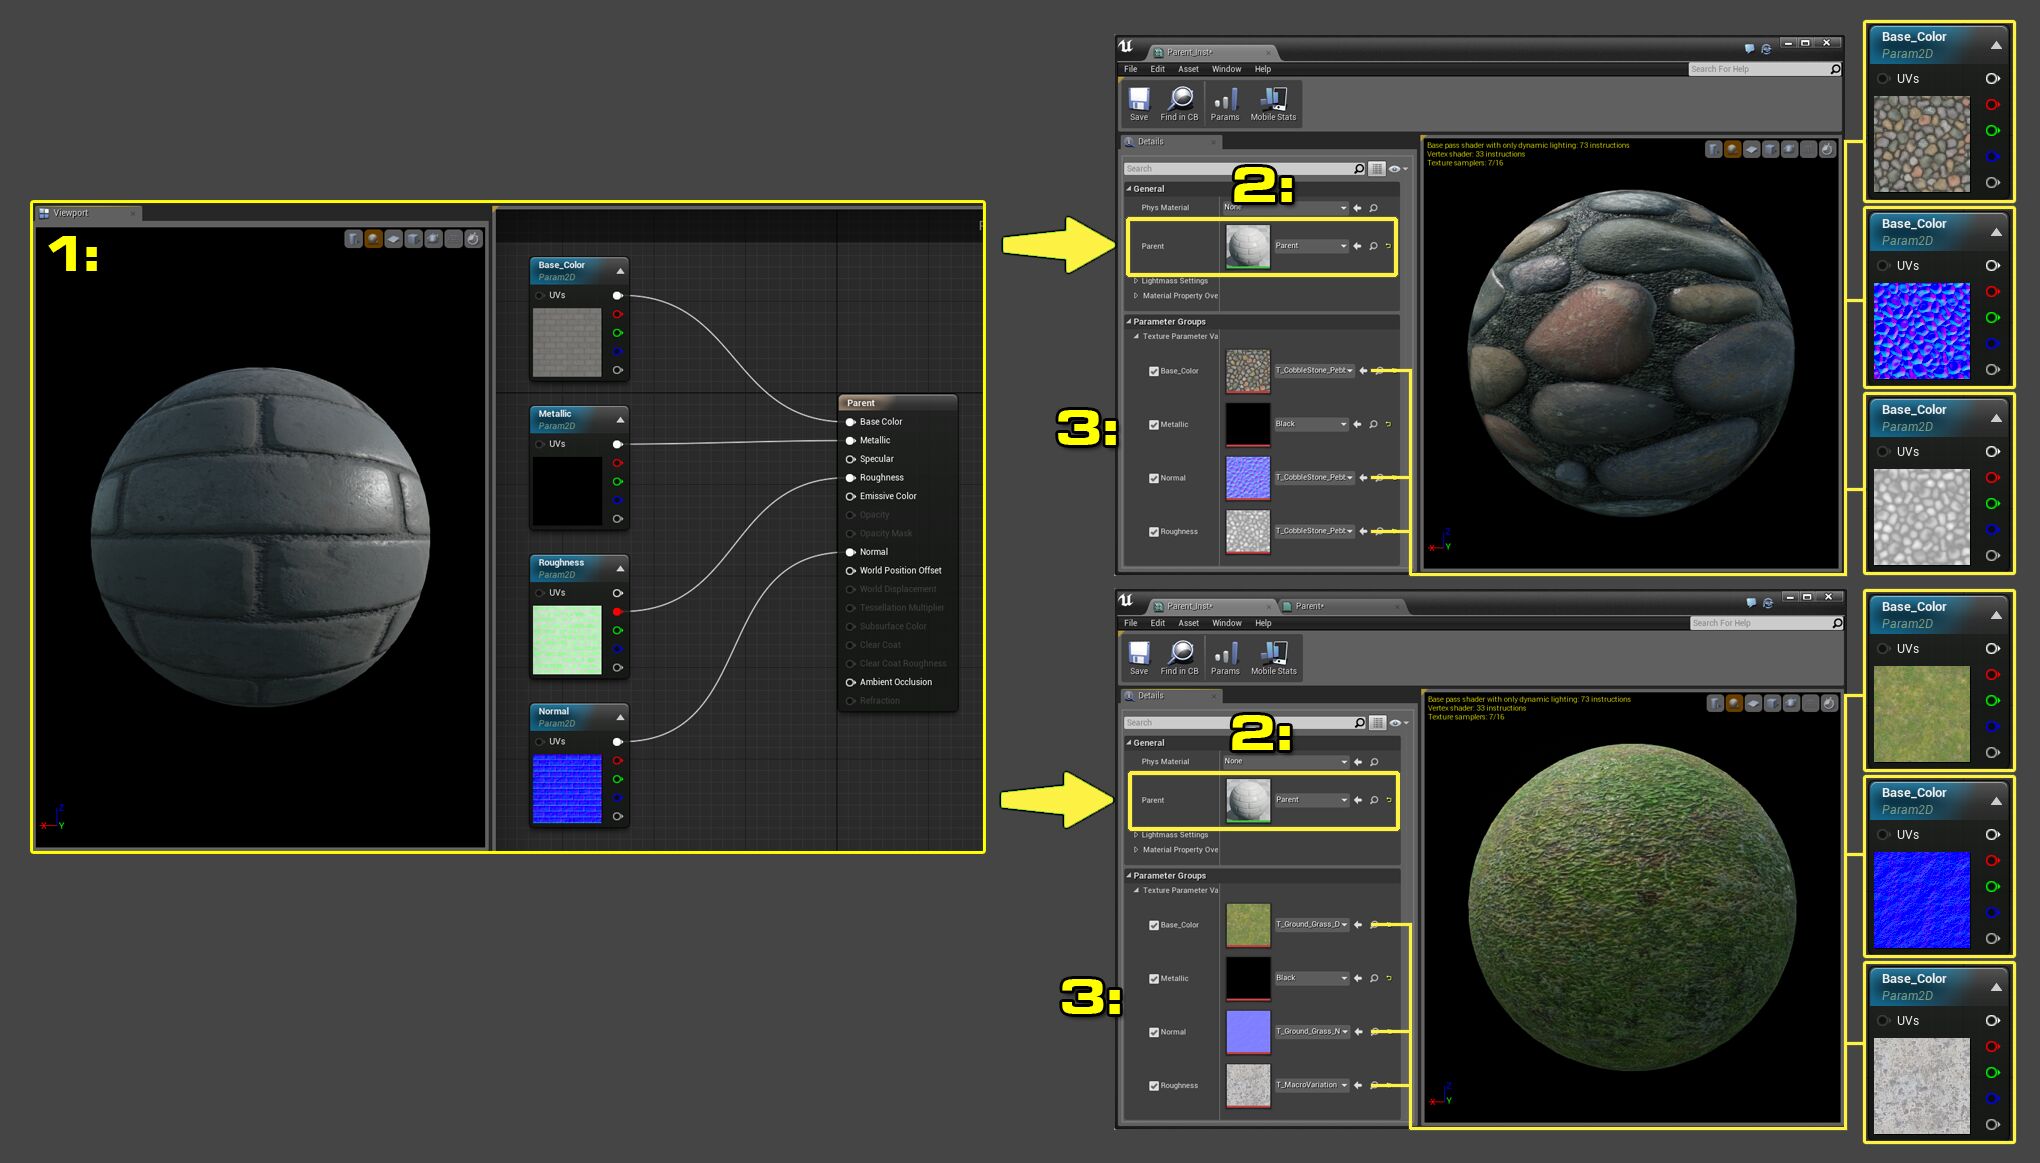Switch to the Parent tab
This screenshot has width=2040, height=1163.
1310,606
